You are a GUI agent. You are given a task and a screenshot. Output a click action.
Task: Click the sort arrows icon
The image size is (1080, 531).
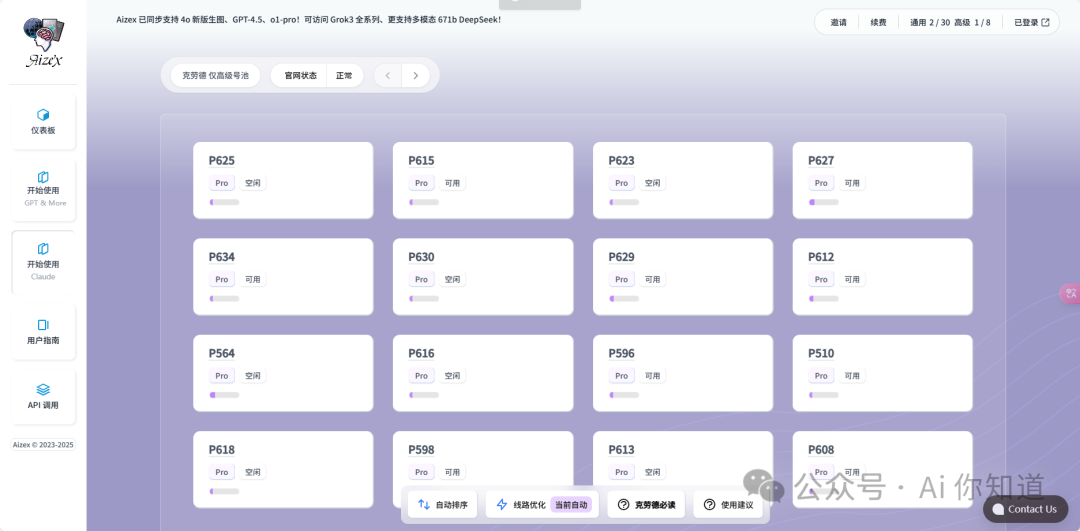[x=424, y=505]
